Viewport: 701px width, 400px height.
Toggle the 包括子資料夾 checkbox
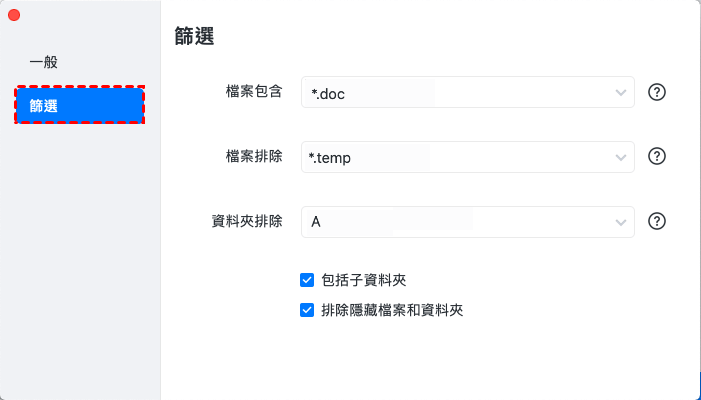(x=307, y=280)
